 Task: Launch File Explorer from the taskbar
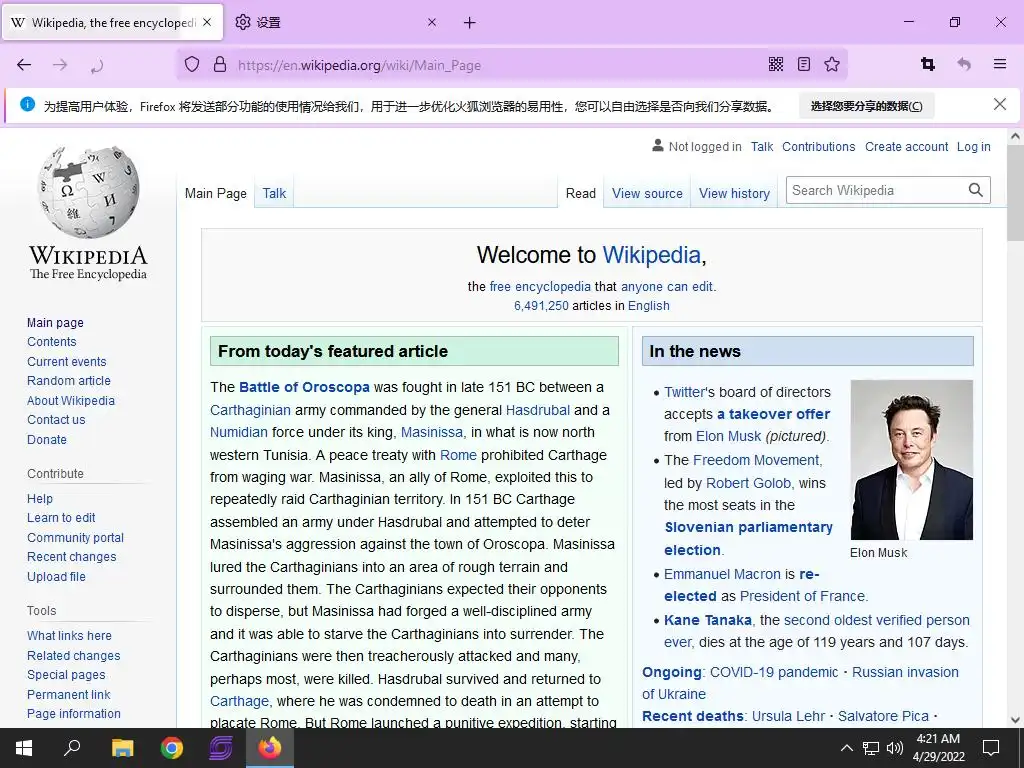point(122,748)
